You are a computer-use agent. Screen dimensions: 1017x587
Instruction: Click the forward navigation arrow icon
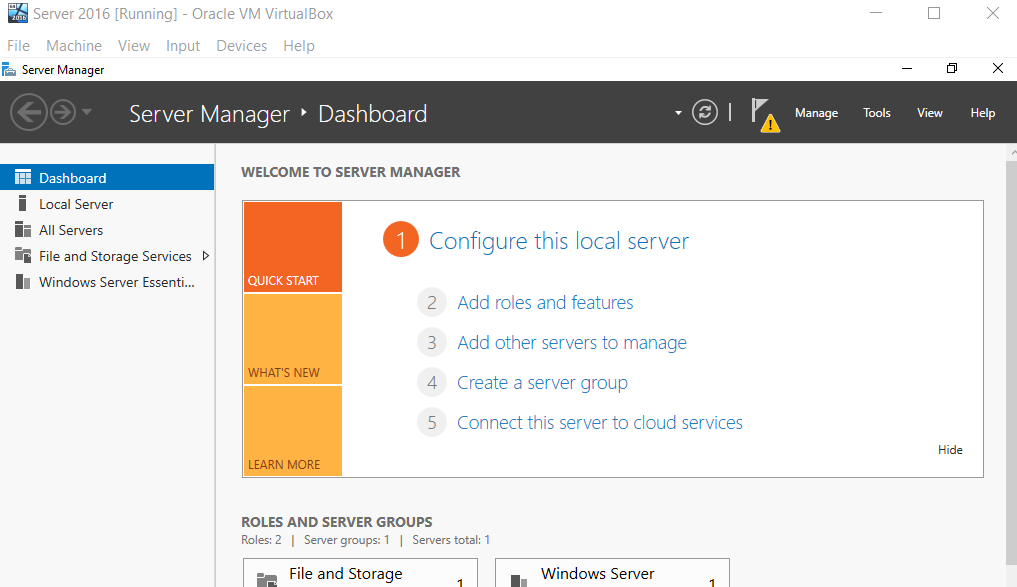point(63,112)
